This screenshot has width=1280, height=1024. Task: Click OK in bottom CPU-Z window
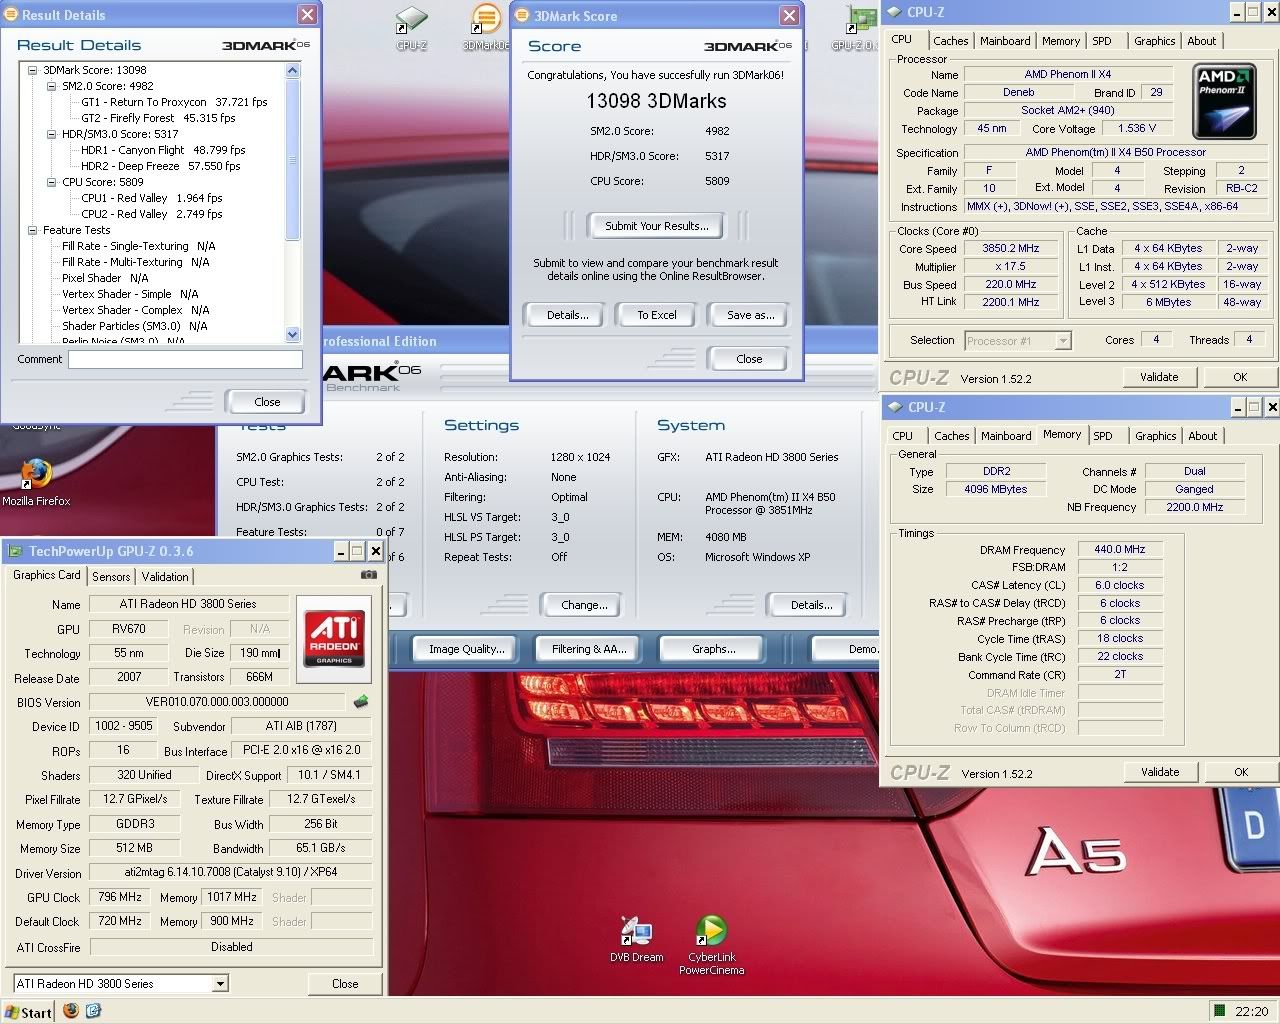click(x=1241, y=772)
